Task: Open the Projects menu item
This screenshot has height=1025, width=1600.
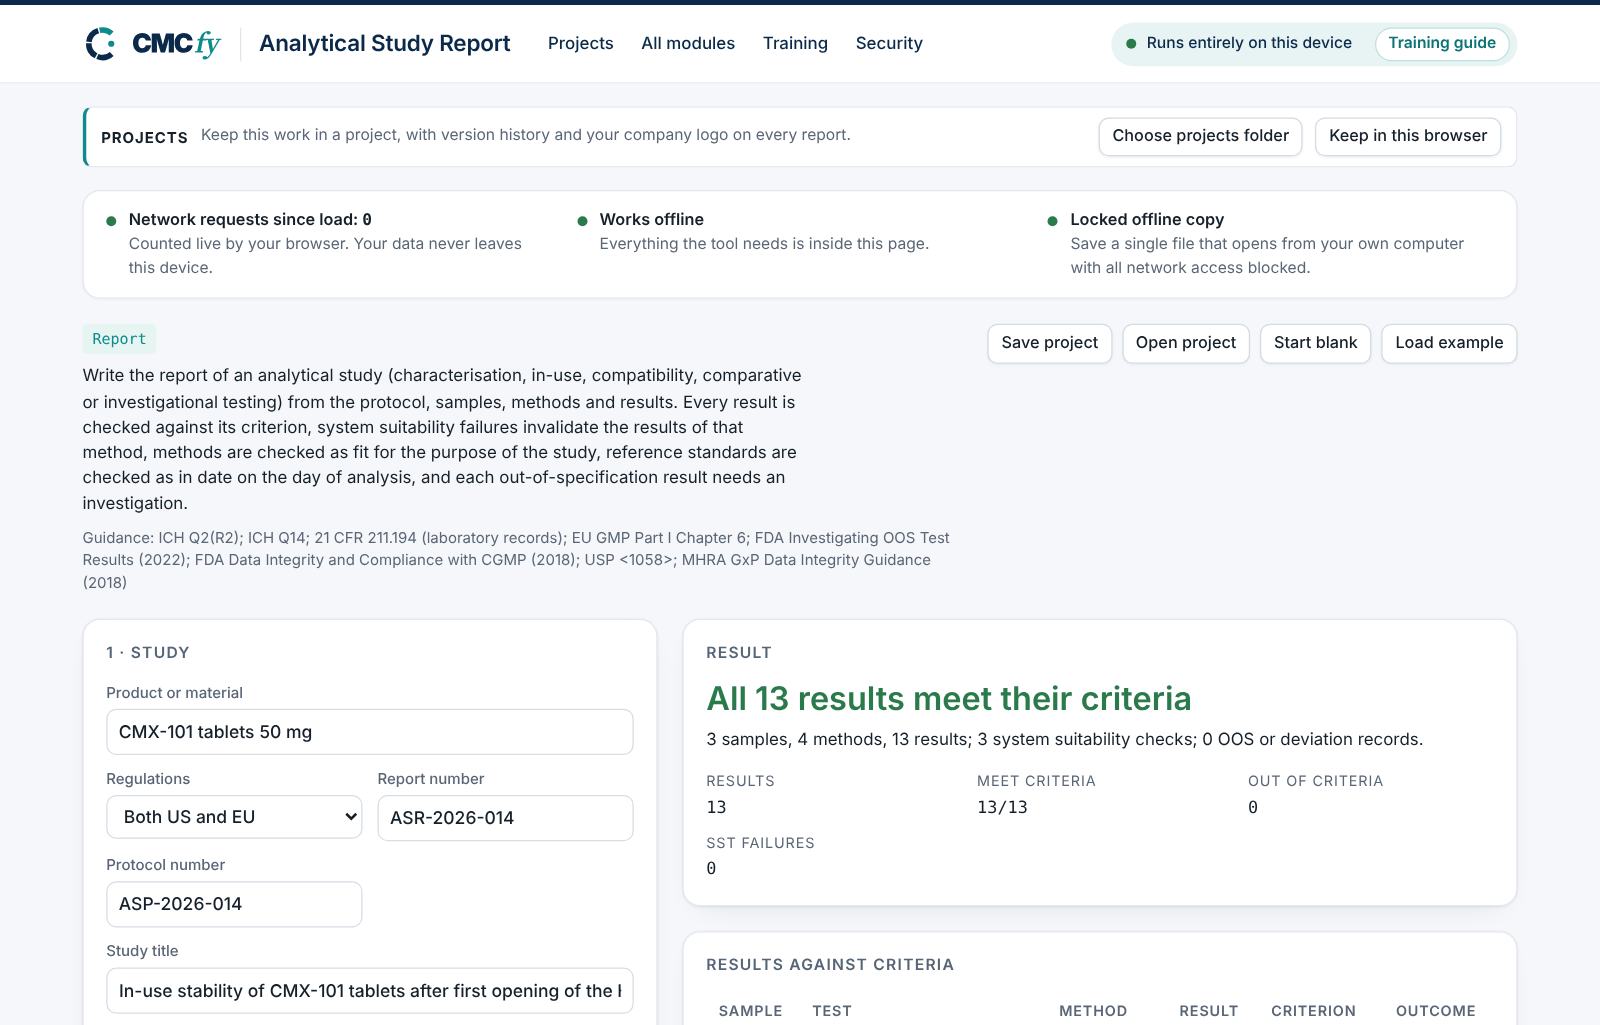Action: 580,43
